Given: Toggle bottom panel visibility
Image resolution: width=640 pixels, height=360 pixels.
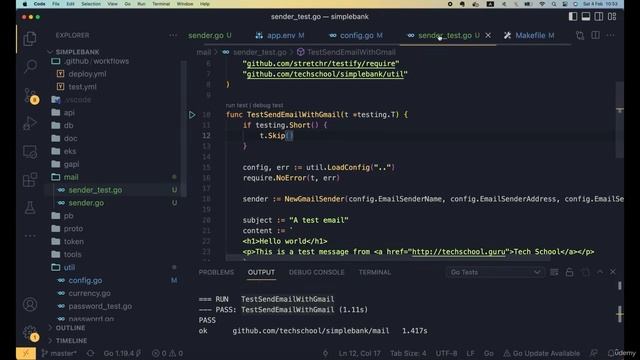Looking at the screenshot, I should pos(586,17).
